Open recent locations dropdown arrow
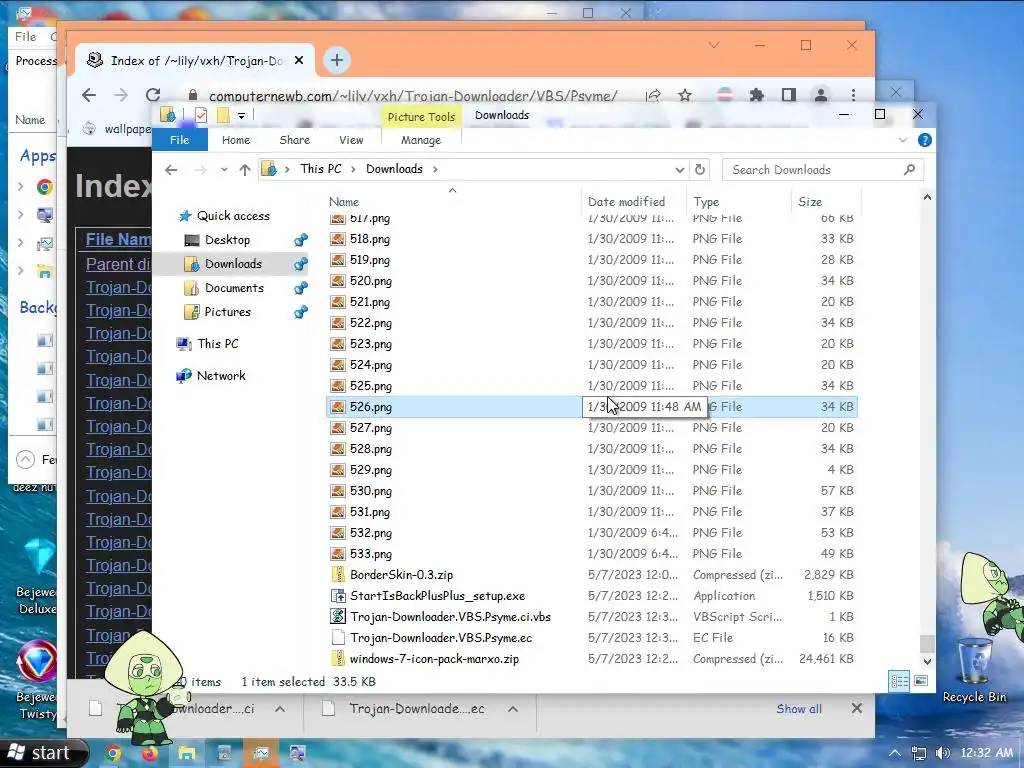 (x=224, y=170)
